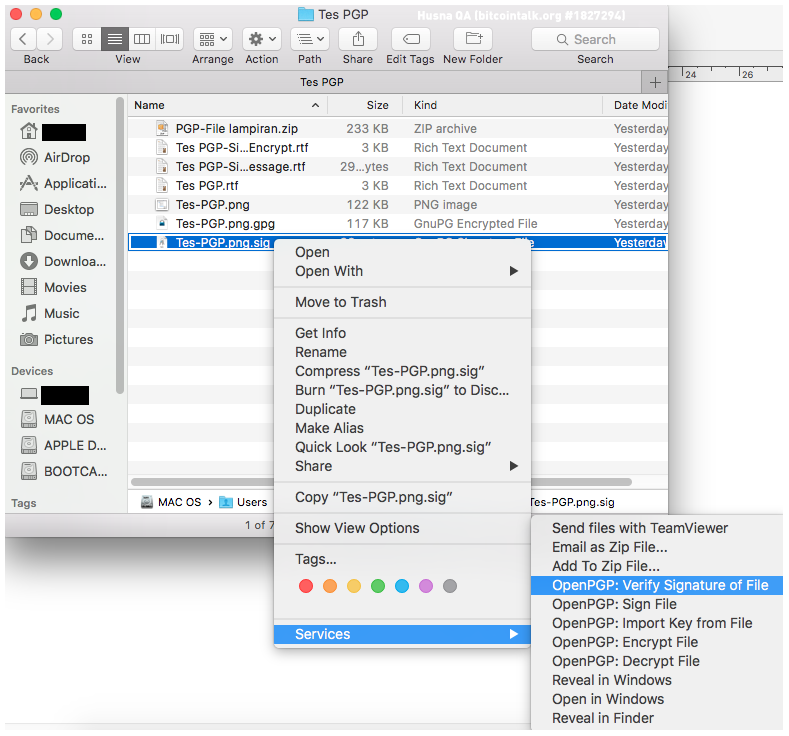Choose OpenPGP: Decrypt File
The width and height of the screenshot is (789, 736).
tap(657, 662)
